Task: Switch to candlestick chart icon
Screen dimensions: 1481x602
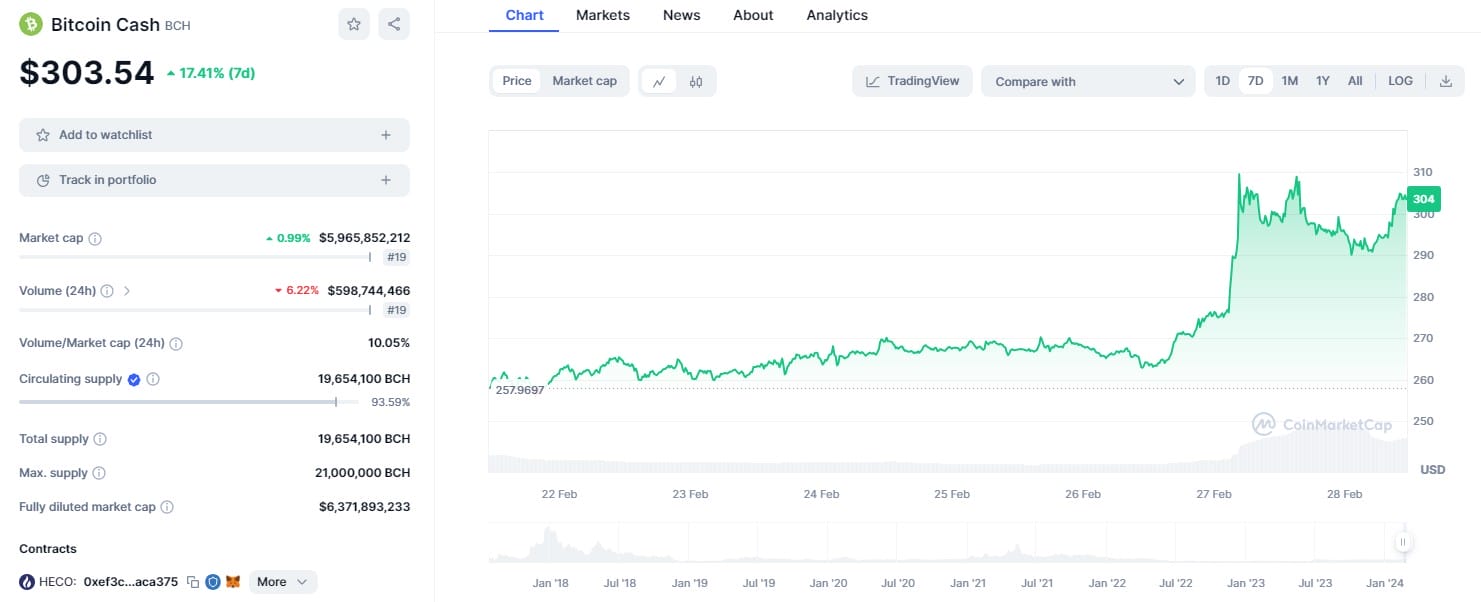Action: coord(696,82)
